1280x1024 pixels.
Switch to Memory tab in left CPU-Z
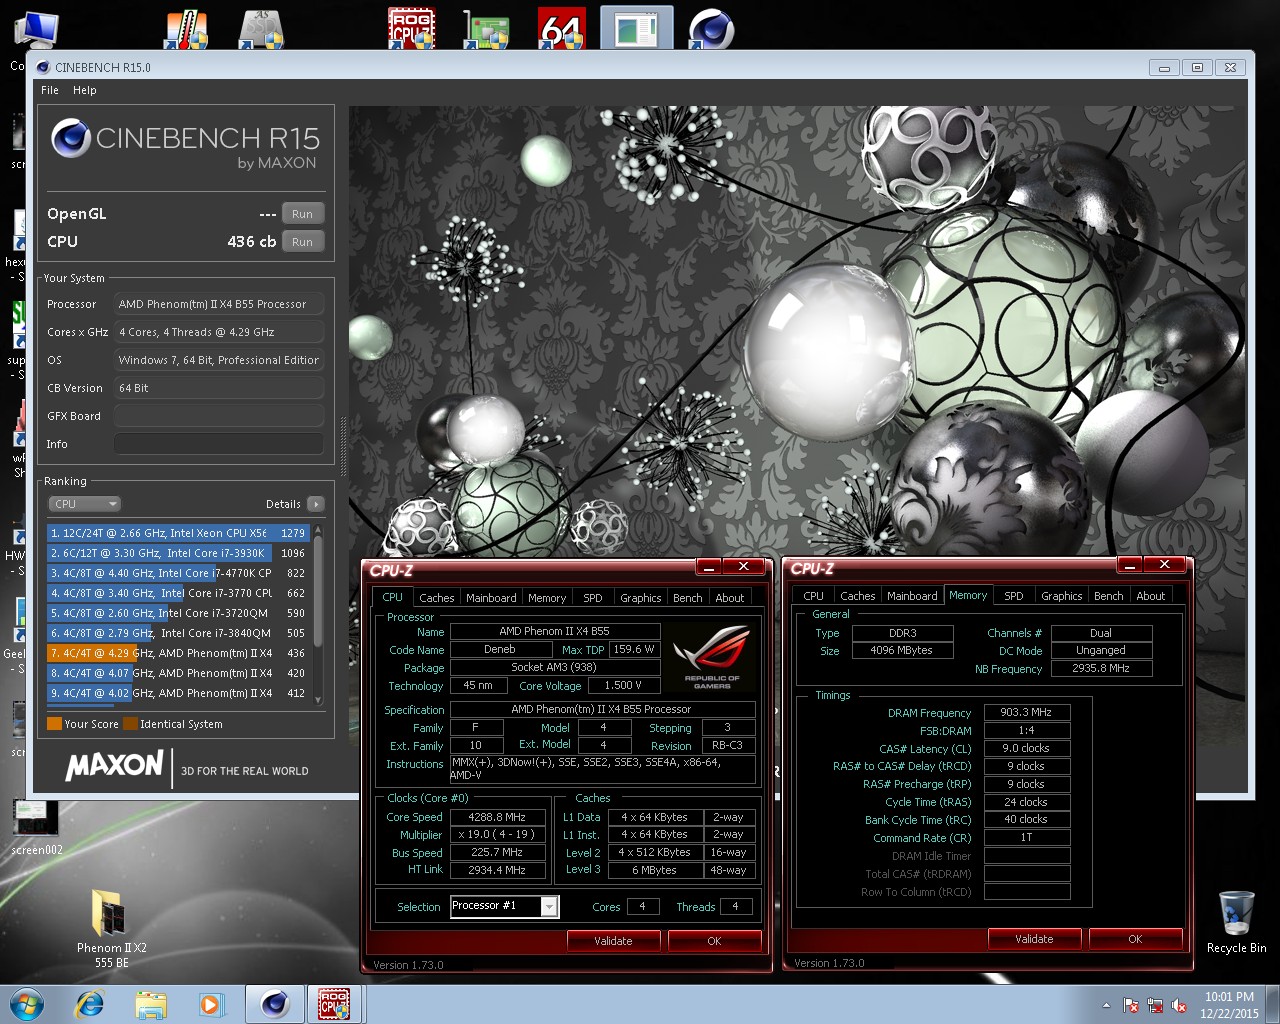[547, 598]
